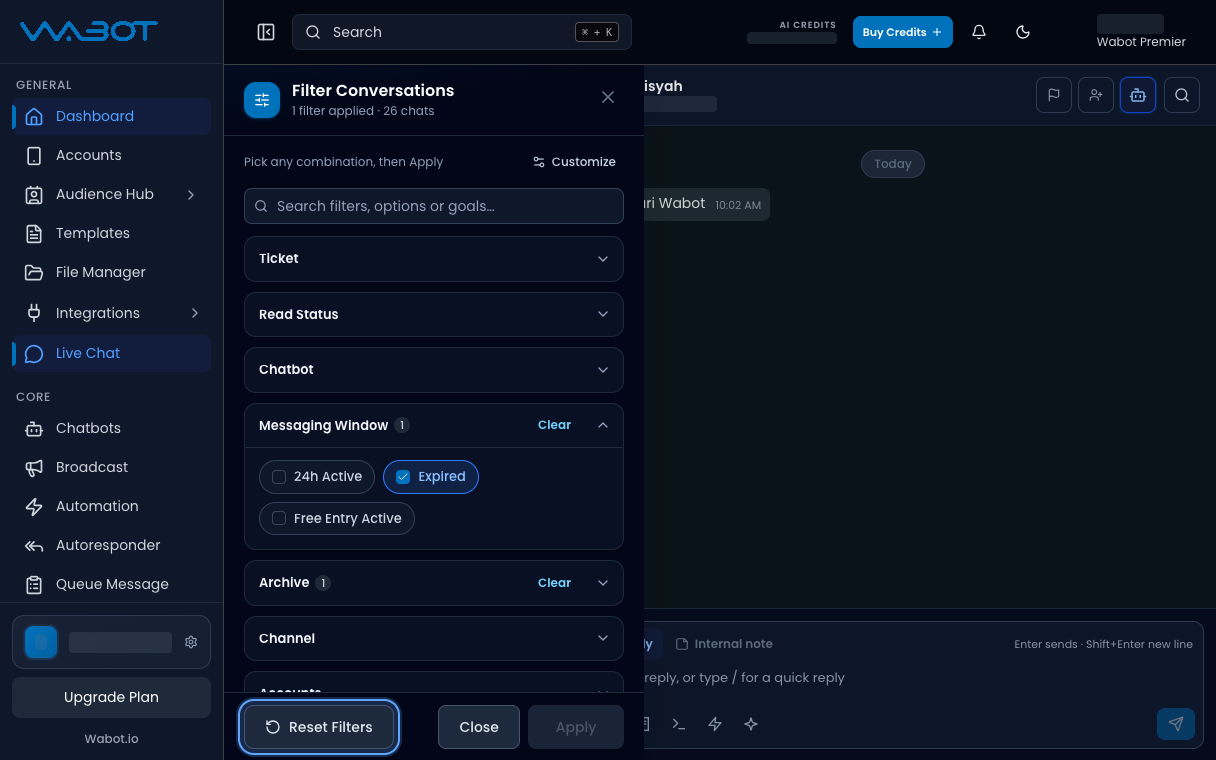Screen dimensions: 1216x760
Task: Click the lightning bolt icon in composer
Action: point(715,724)
